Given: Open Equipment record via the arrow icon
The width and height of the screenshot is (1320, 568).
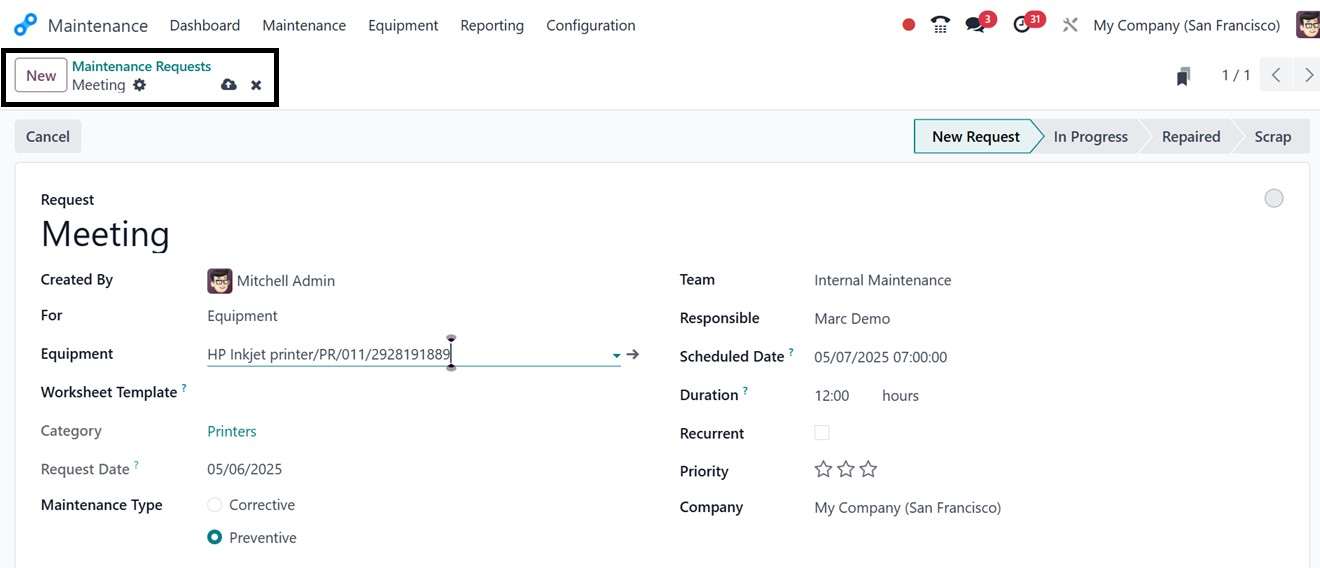Looking at the screenshot, I should [633, 354].
